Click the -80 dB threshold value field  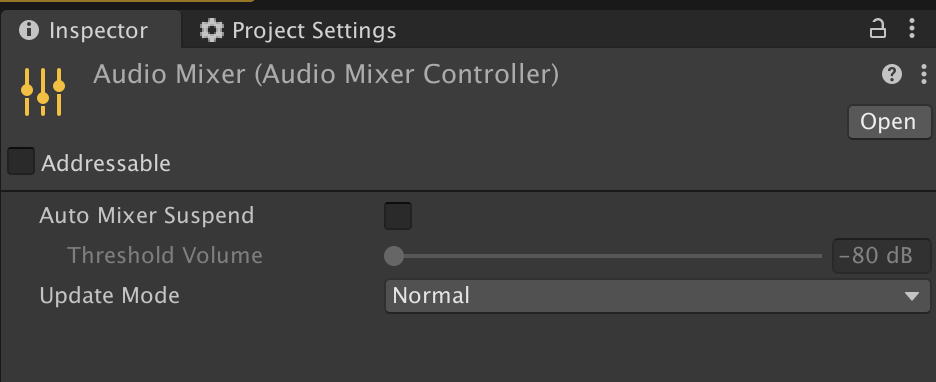click(882, 256)
